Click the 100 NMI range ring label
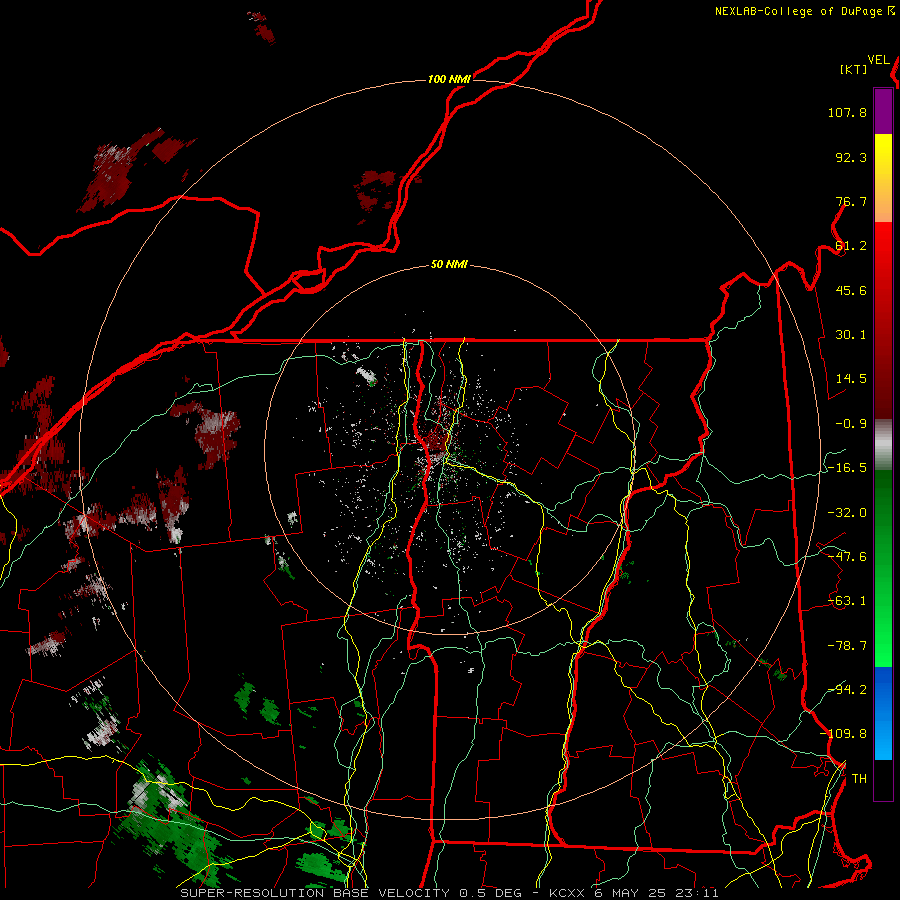Screen dimensions: 900x900 coord(449,79)
